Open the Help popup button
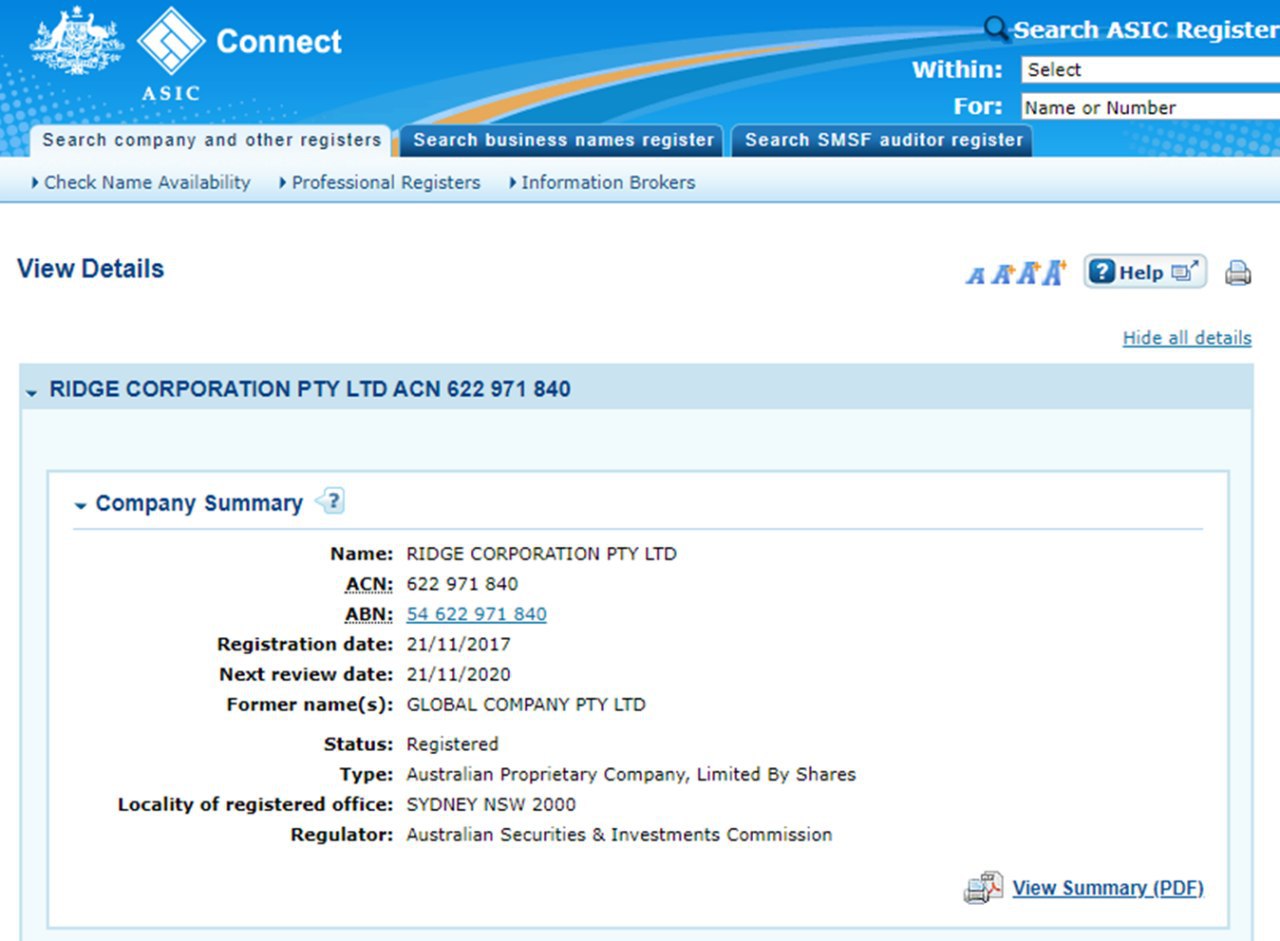The image size is (1280, 941). coord(1145,272)
